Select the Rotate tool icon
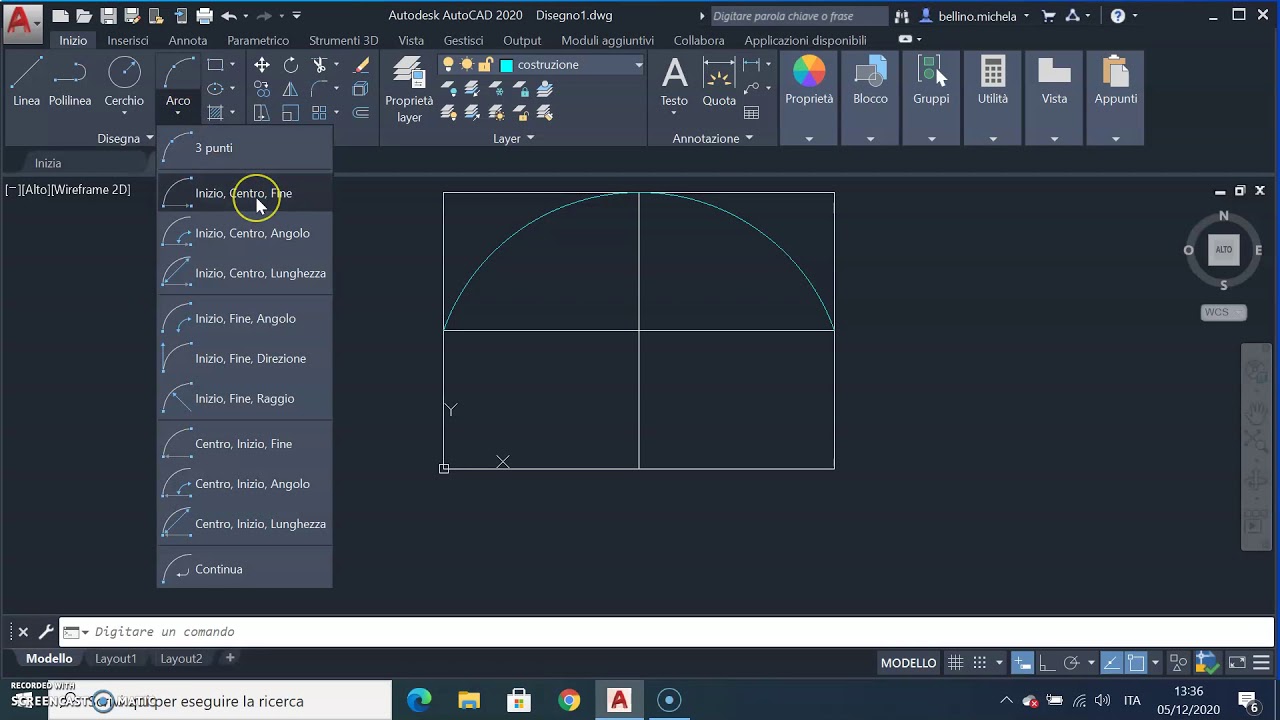Image resolution: width=1280 pixels, height=720 pixels. click(x=291, y=65)
